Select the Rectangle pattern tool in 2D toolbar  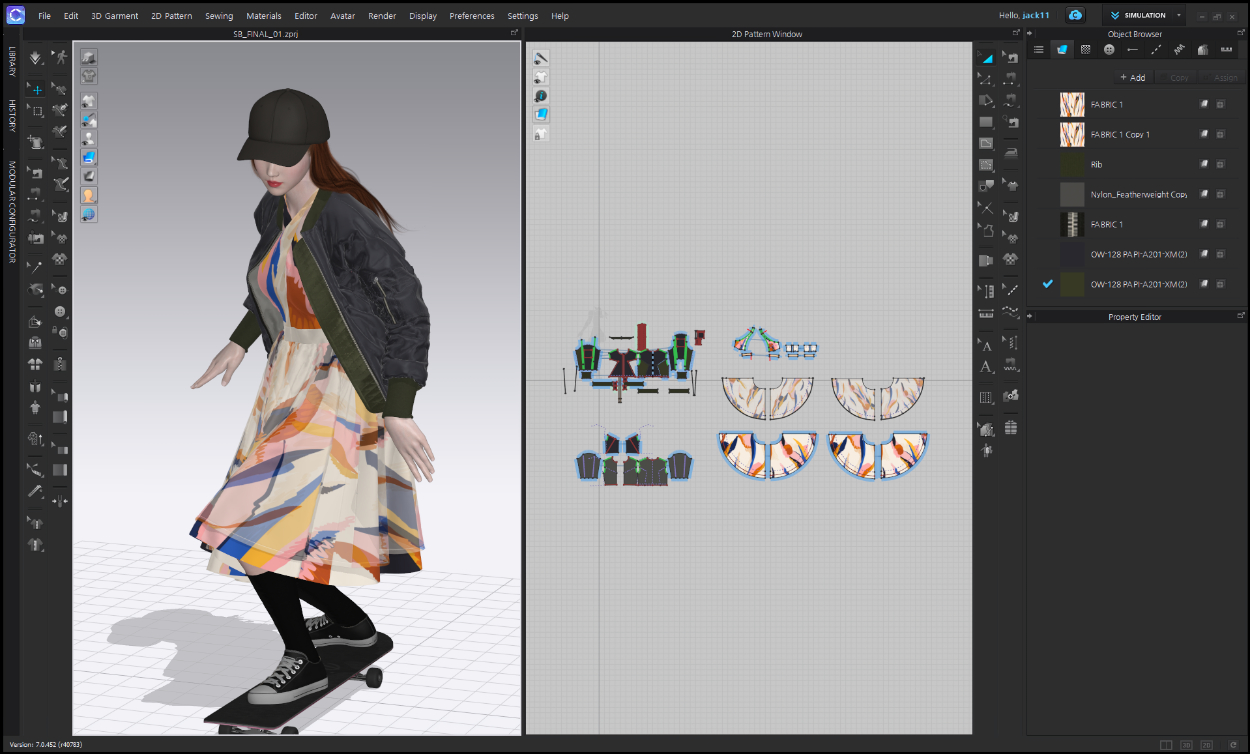[x=986, y=121]
